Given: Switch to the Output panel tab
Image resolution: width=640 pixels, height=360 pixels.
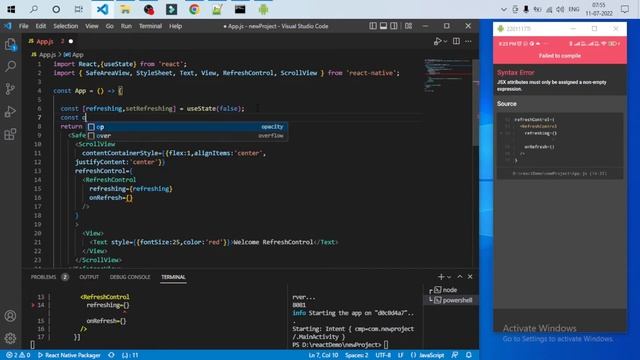Looking at the screenshot, I should coord(89,277).
